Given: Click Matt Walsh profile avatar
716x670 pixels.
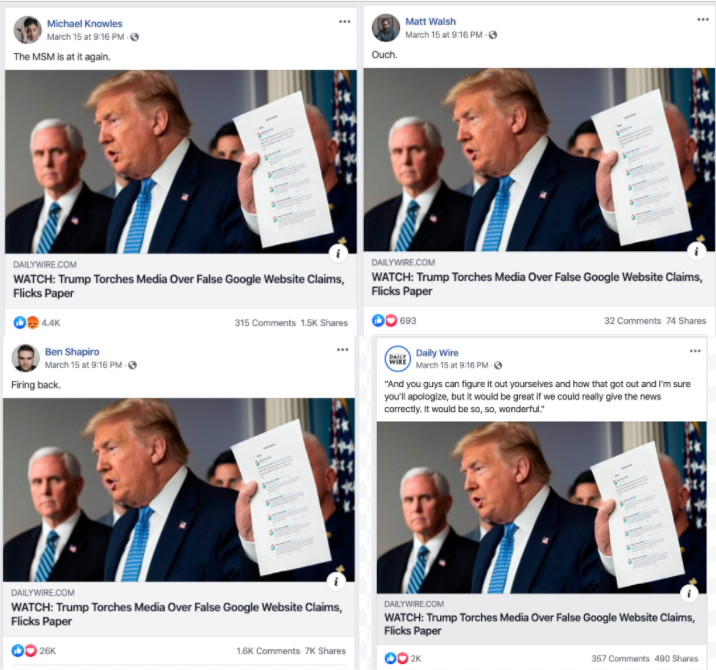Looking at the screenshot, I should (386, 28).
